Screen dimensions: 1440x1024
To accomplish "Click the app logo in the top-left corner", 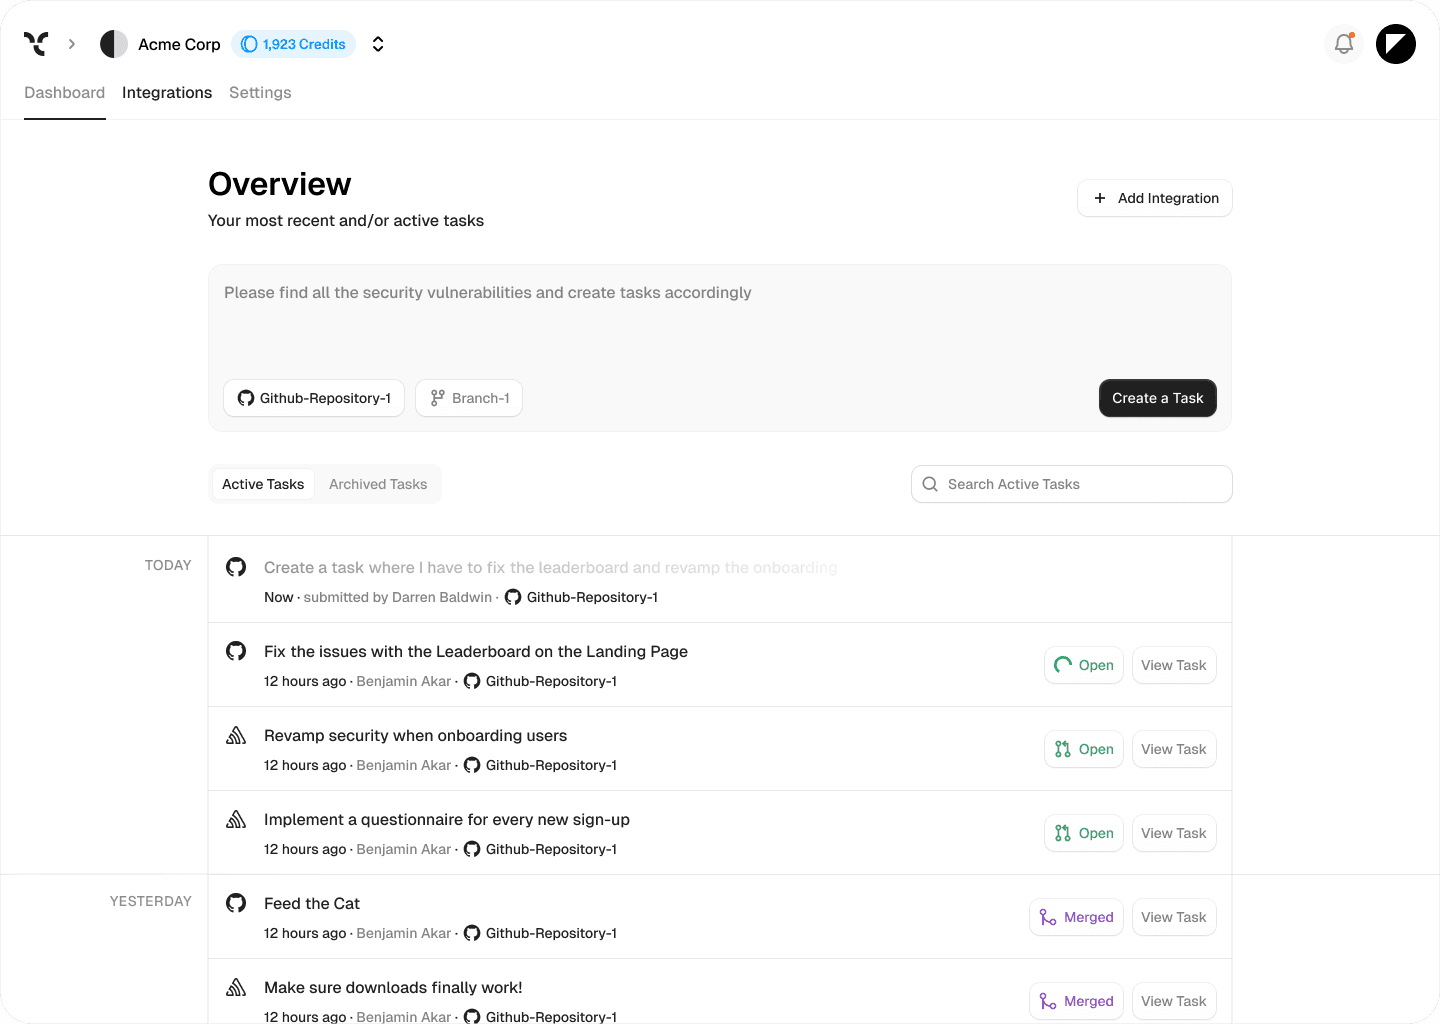I will coord(36,44).
